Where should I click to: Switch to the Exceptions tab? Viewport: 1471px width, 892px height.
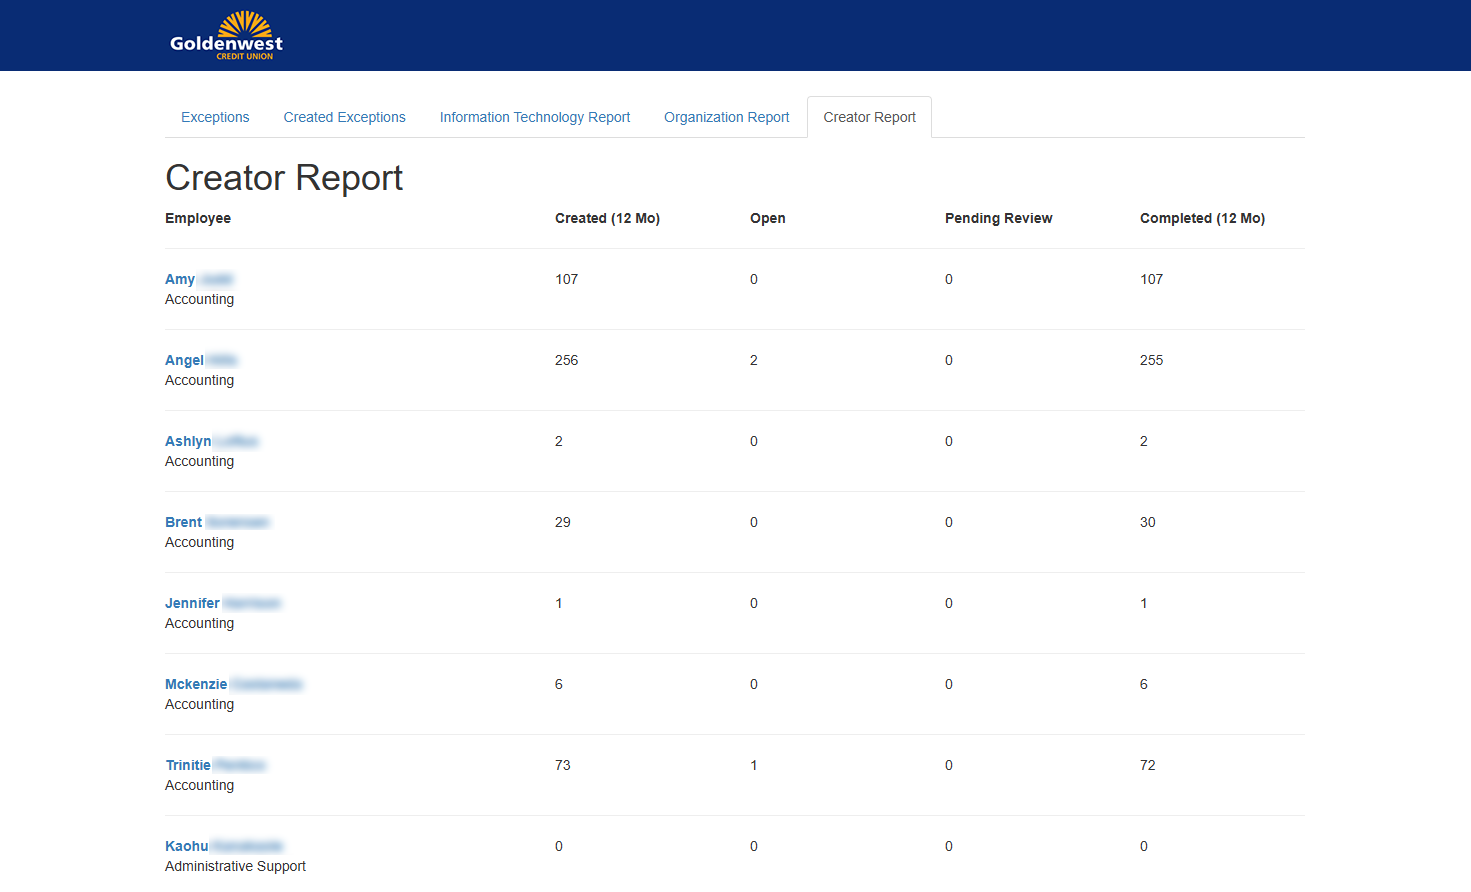click(215, 117)
